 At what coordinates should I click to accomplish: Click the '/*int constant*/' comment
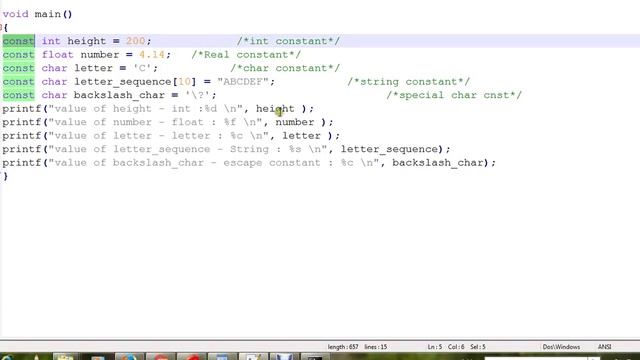tap(288, 41)
